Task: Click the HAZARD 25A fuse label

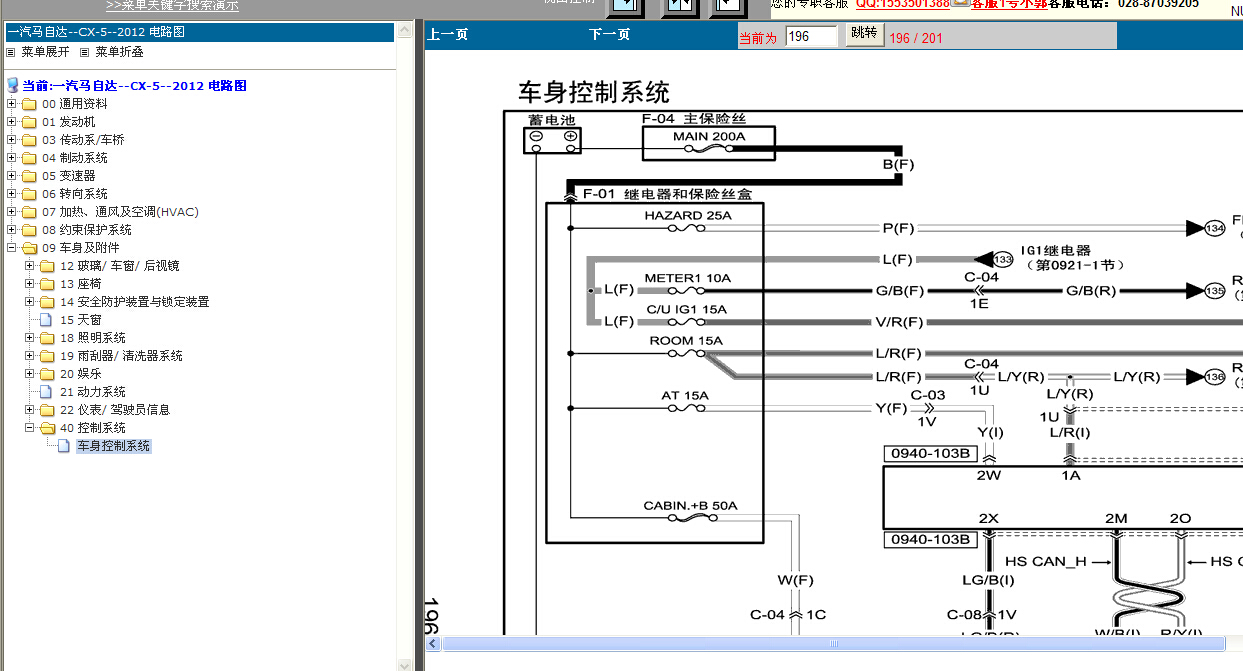Action: coord(687,215)
